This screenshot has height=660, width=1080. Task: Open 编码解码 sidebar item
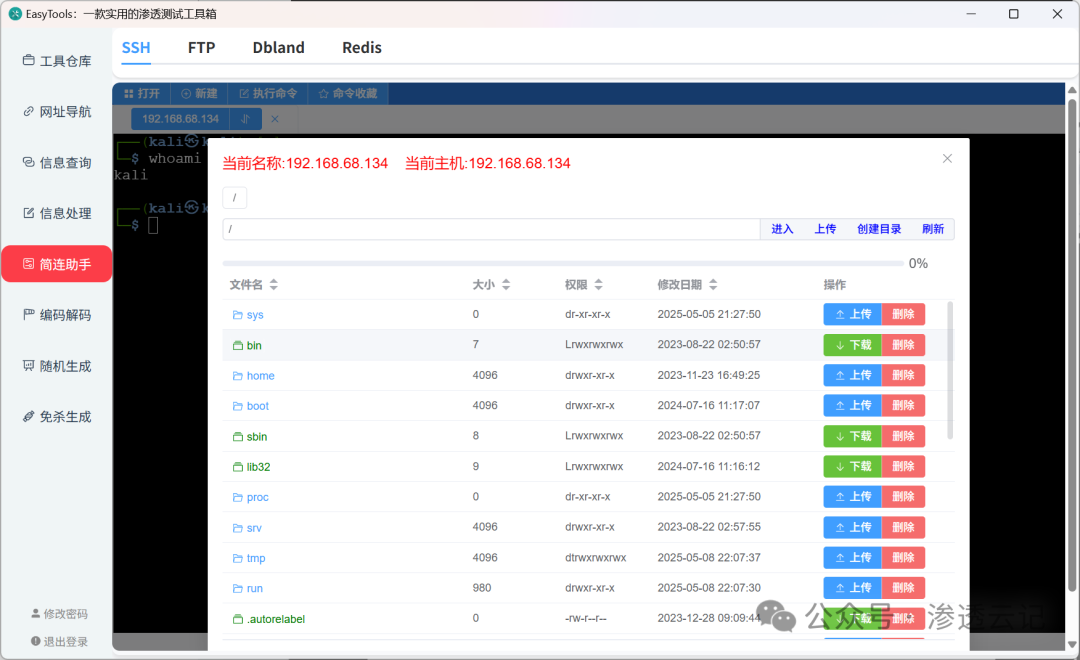[x=57, y=315]
